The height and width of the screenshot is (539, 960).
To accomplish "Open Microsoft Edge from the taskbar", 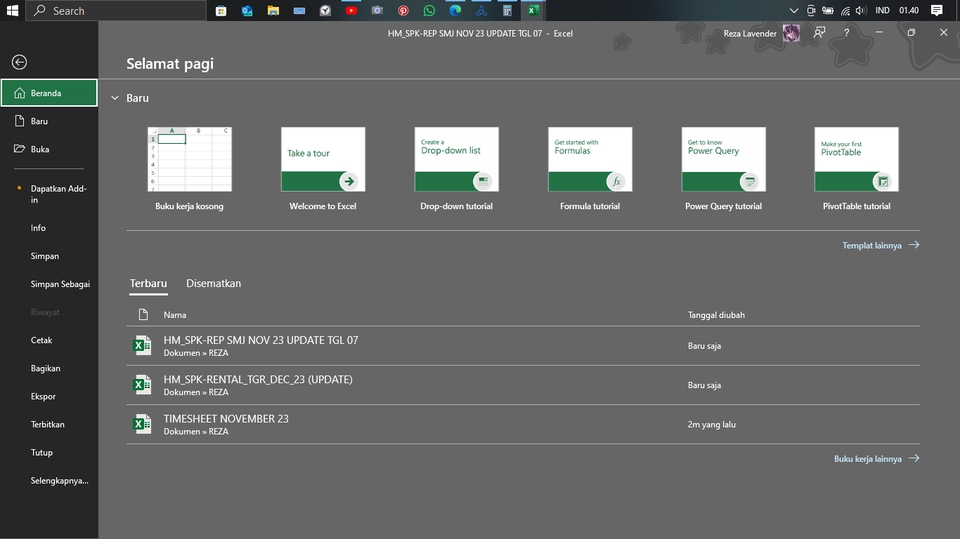I will click(x=455, y=10).
